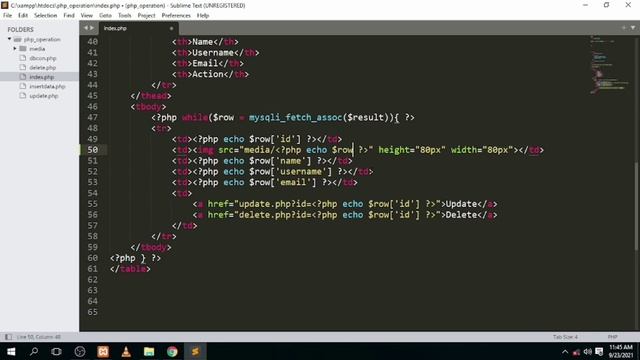Screen dimensions: 640x360
Task: Switch to Sublime Text on the taskbar
Action: pos(195,351)
